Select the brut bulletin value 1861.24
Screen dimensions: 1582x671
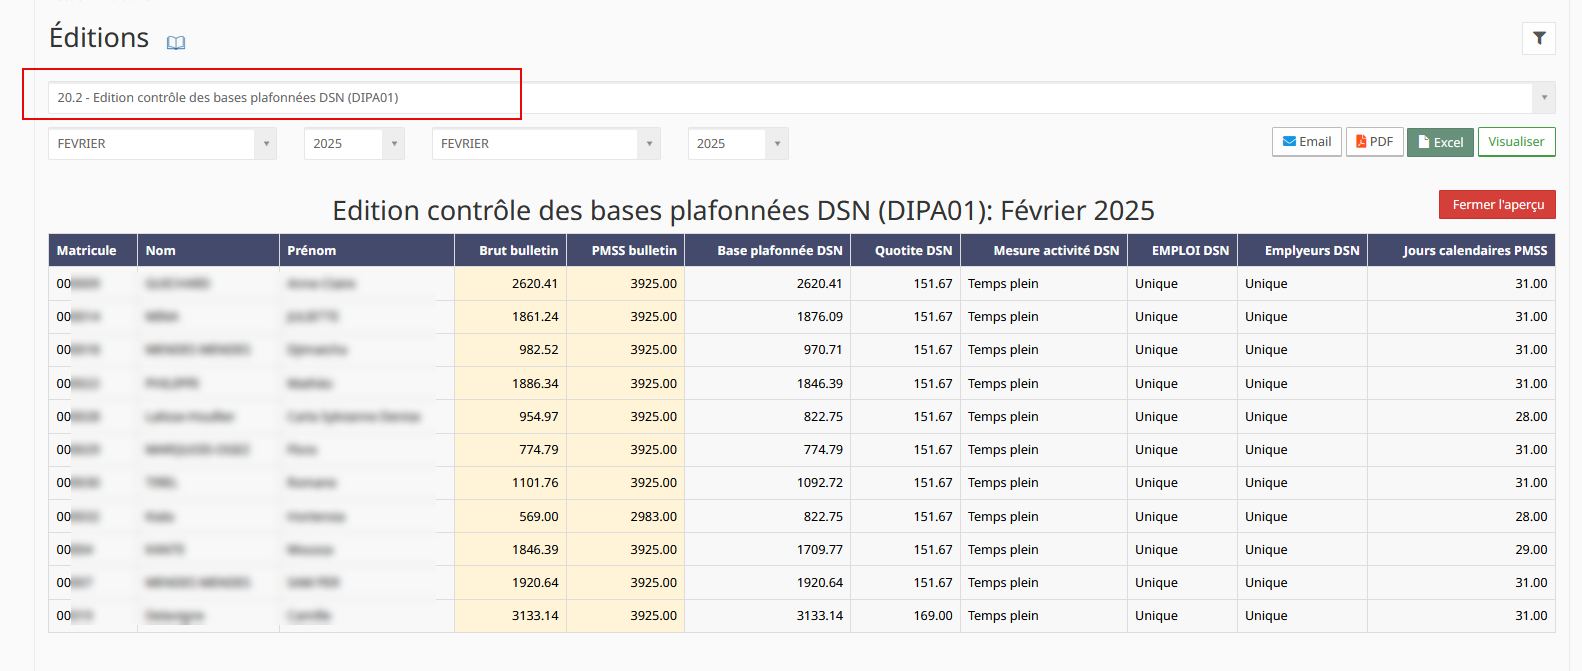pyautogui.click(x=535, y=317)
